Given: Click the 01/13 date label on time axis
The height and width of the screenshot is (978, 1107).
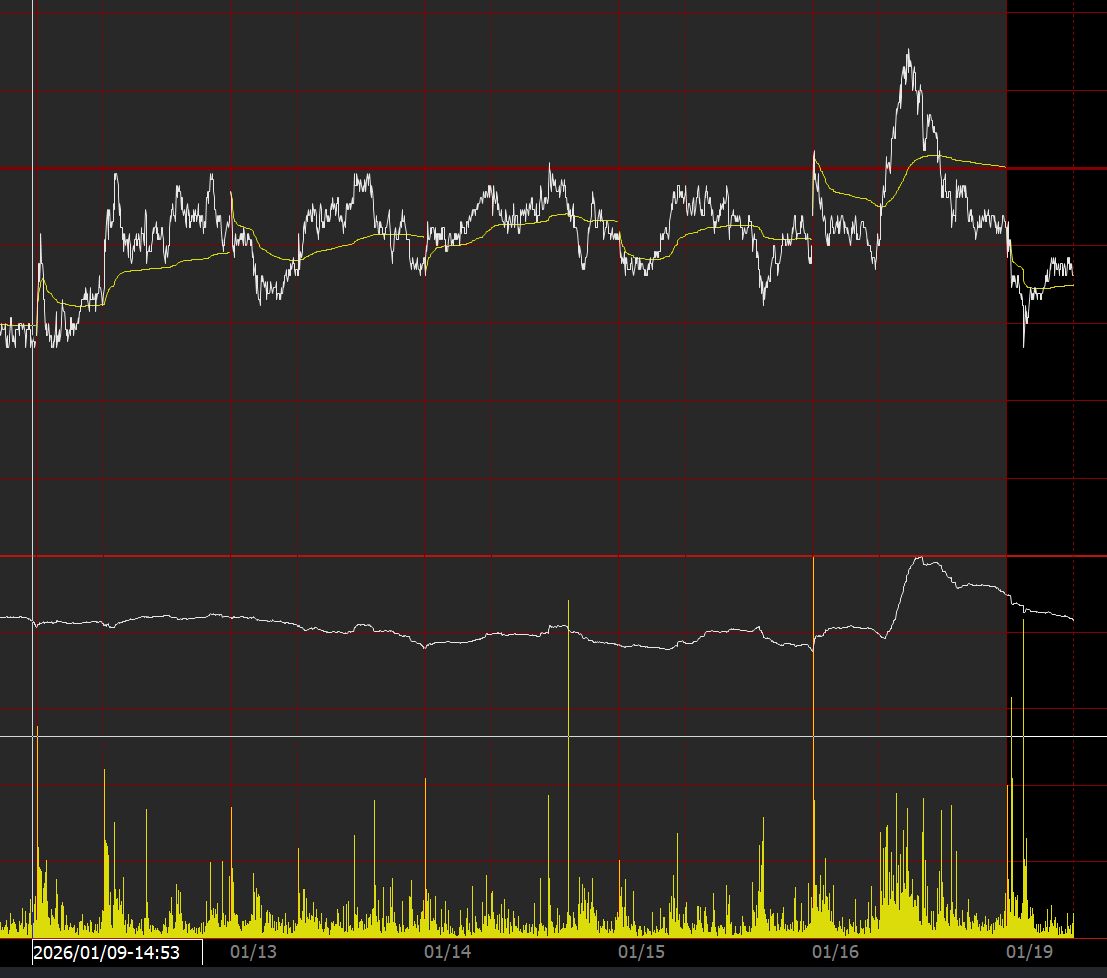Looking at the screenshot, I should pos(253,951).
